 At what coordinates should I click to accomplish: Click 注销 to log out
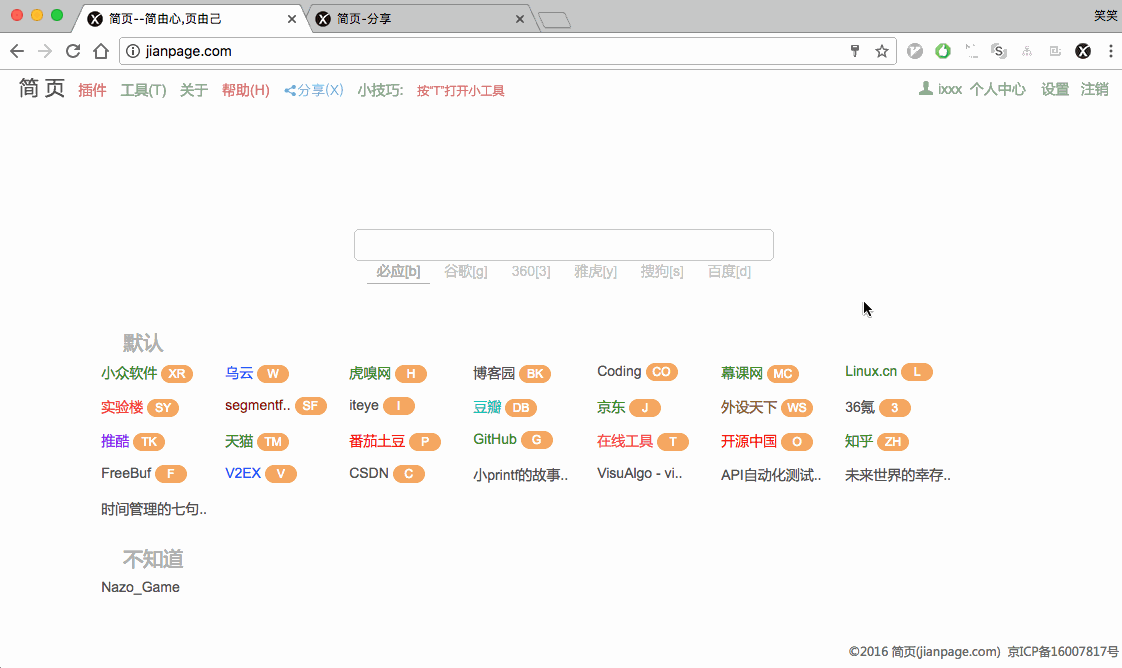click(1095, 89)
